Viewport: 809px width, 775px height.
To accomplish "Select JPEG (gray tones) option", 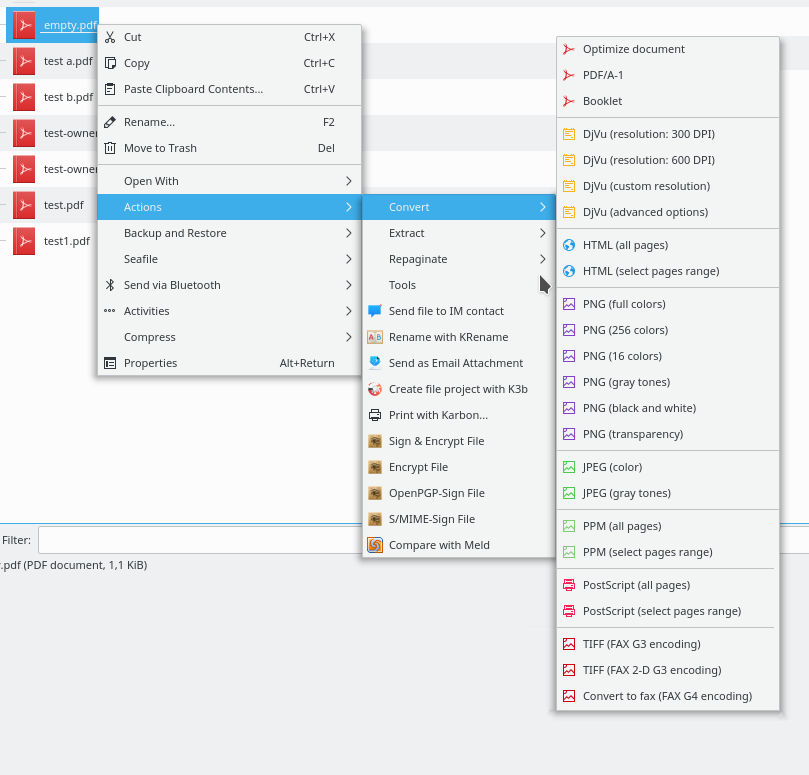I will (x=668, y=493).
